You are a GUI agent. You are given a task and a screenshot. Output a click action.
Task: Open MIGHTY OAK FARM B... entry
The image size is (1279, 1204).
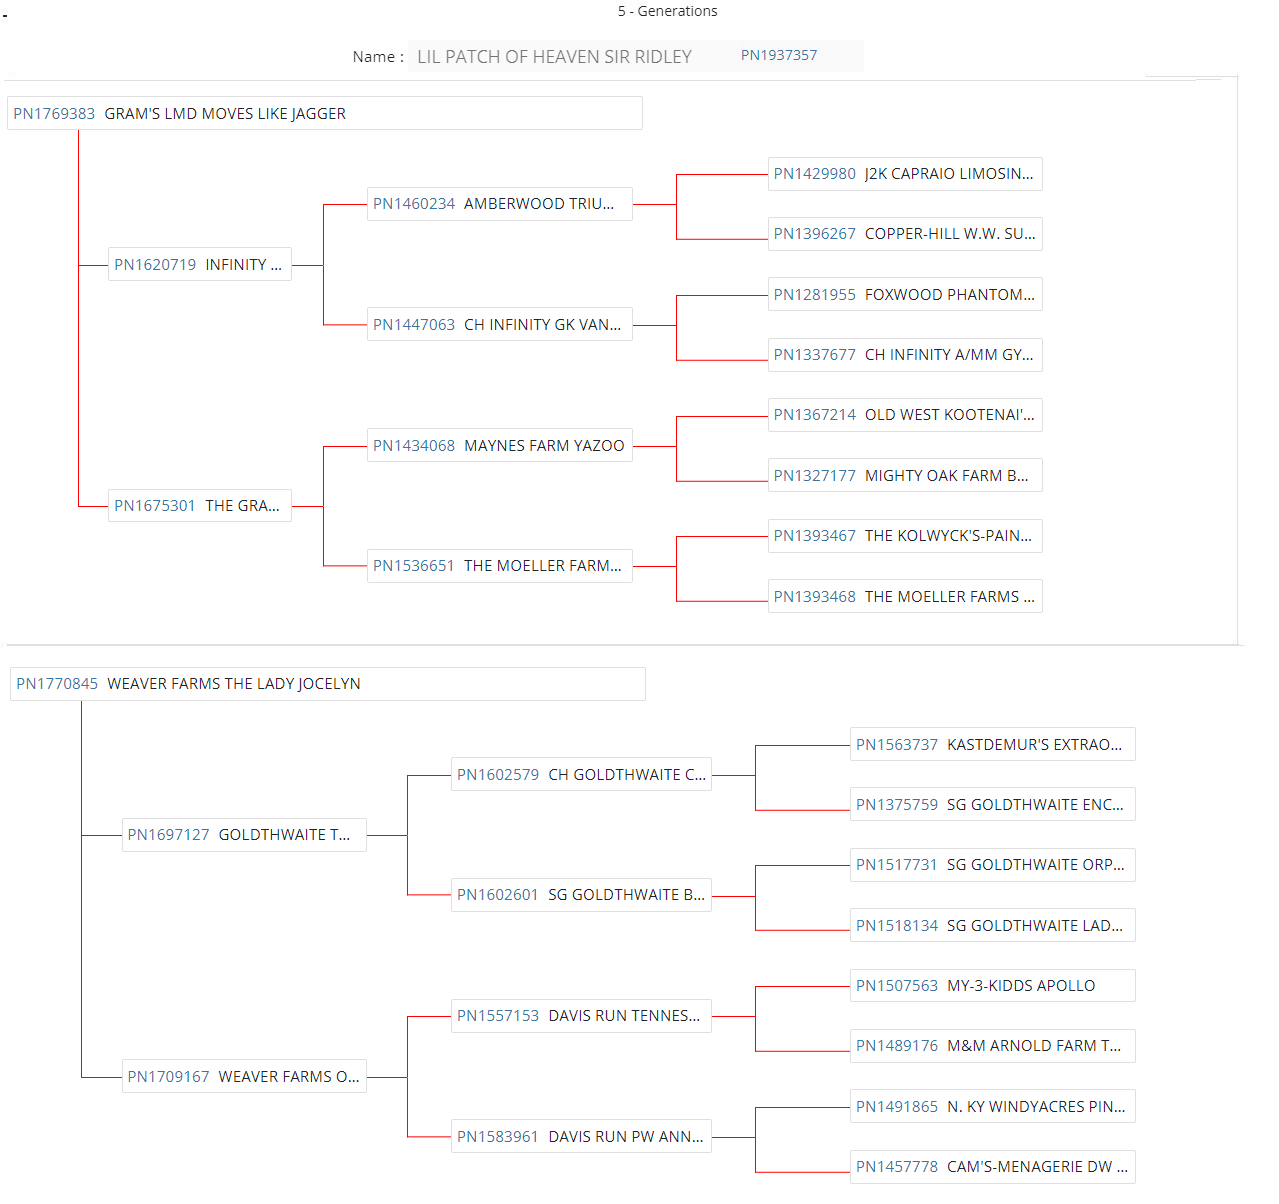click(904, 476)
